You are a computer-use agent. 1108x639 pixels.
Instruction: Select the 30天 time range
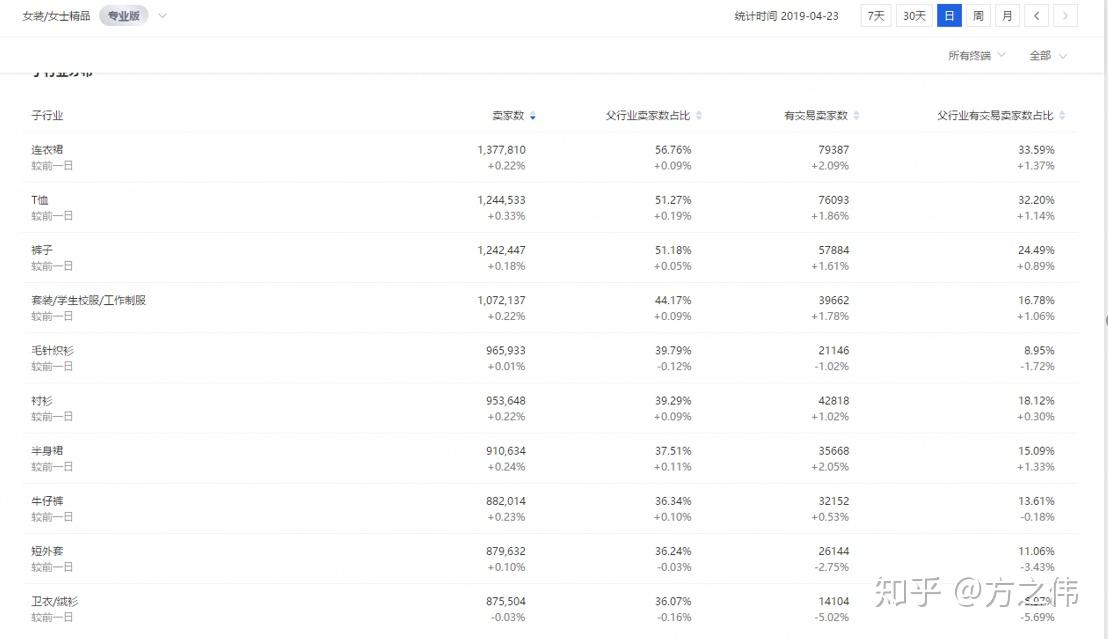[914, 16]
